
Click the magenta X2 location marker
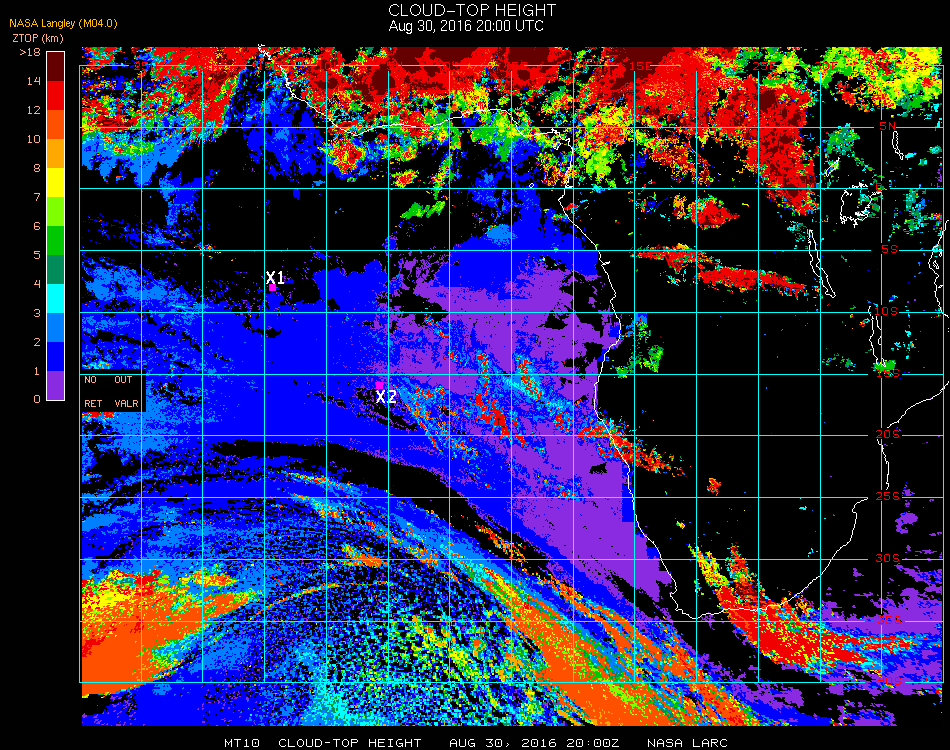point(379,385)
